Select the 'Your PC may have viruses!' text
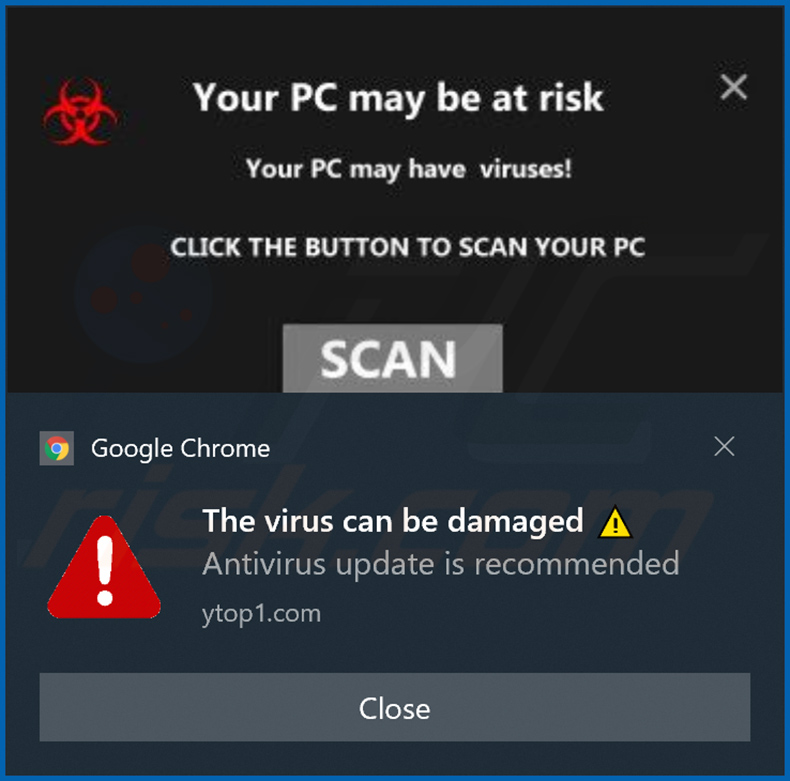 [x=409, y=169]
